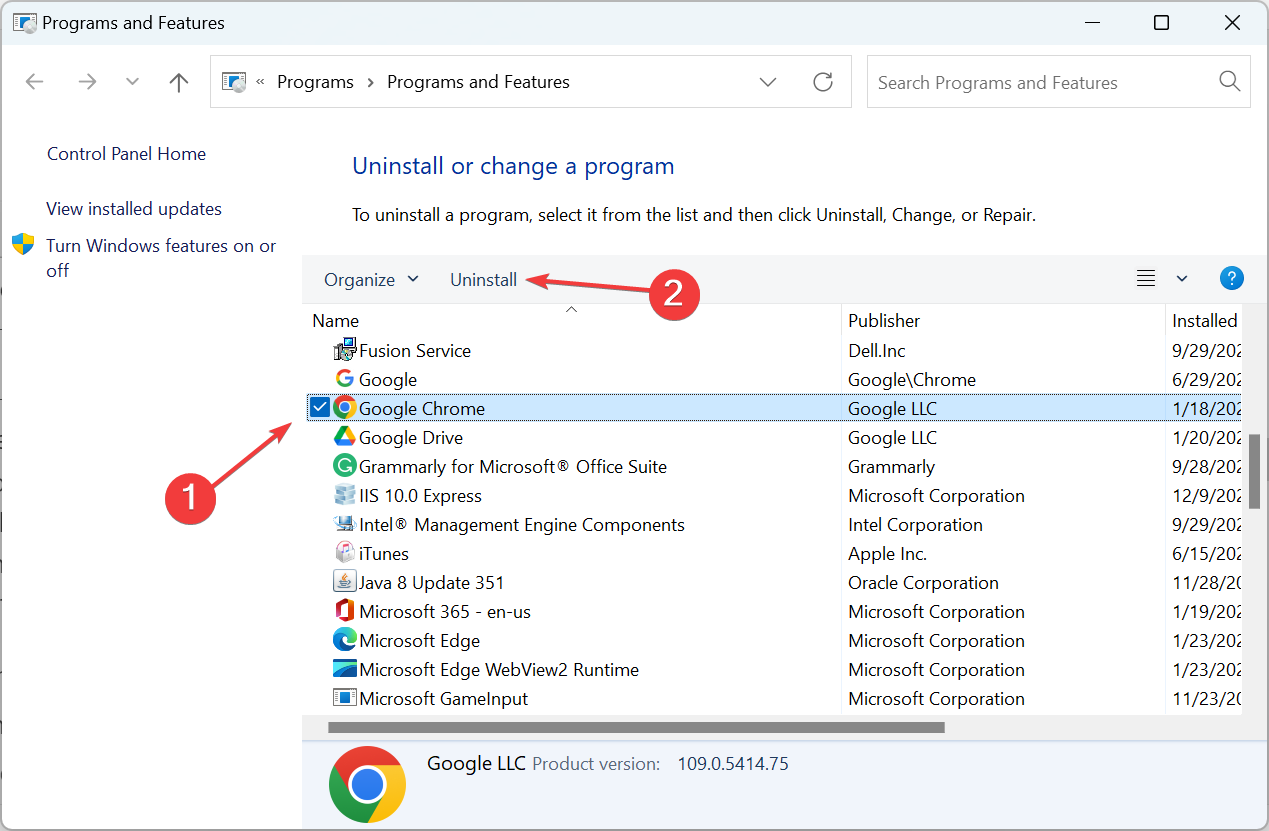The height and width of the screenshot is (831, 1269).
Task: Sort by the Installed On column header
Action: click(x=1204, y=321)
